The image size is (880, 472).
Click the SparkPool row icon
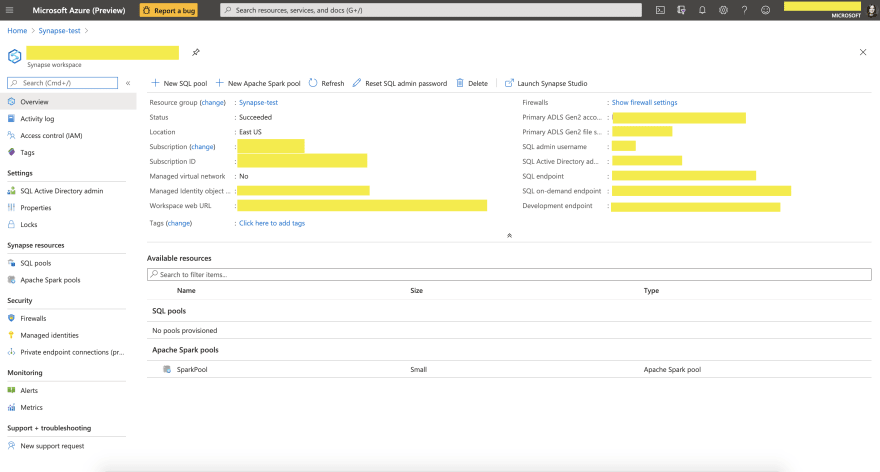167,369
